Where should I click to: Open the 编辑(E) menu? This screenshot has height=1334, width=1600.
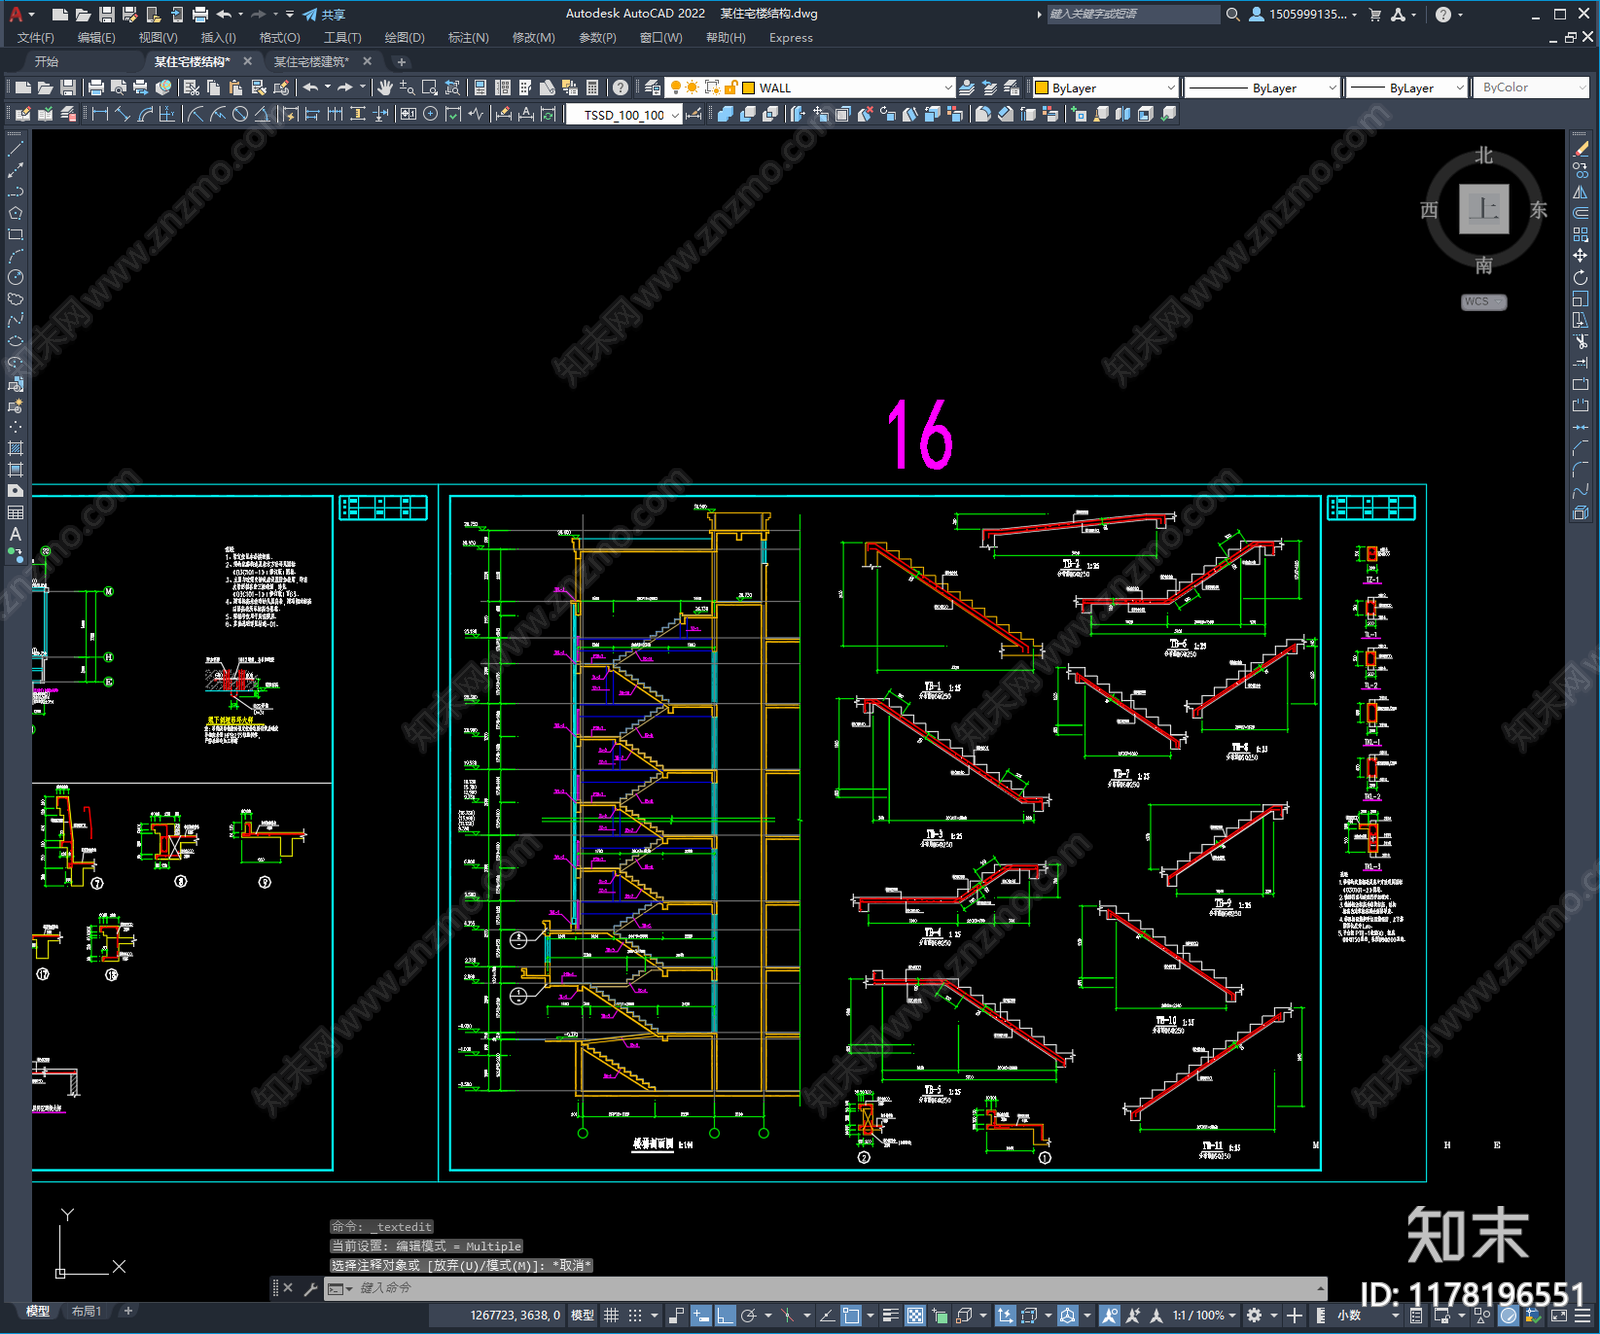coord(96,38)
